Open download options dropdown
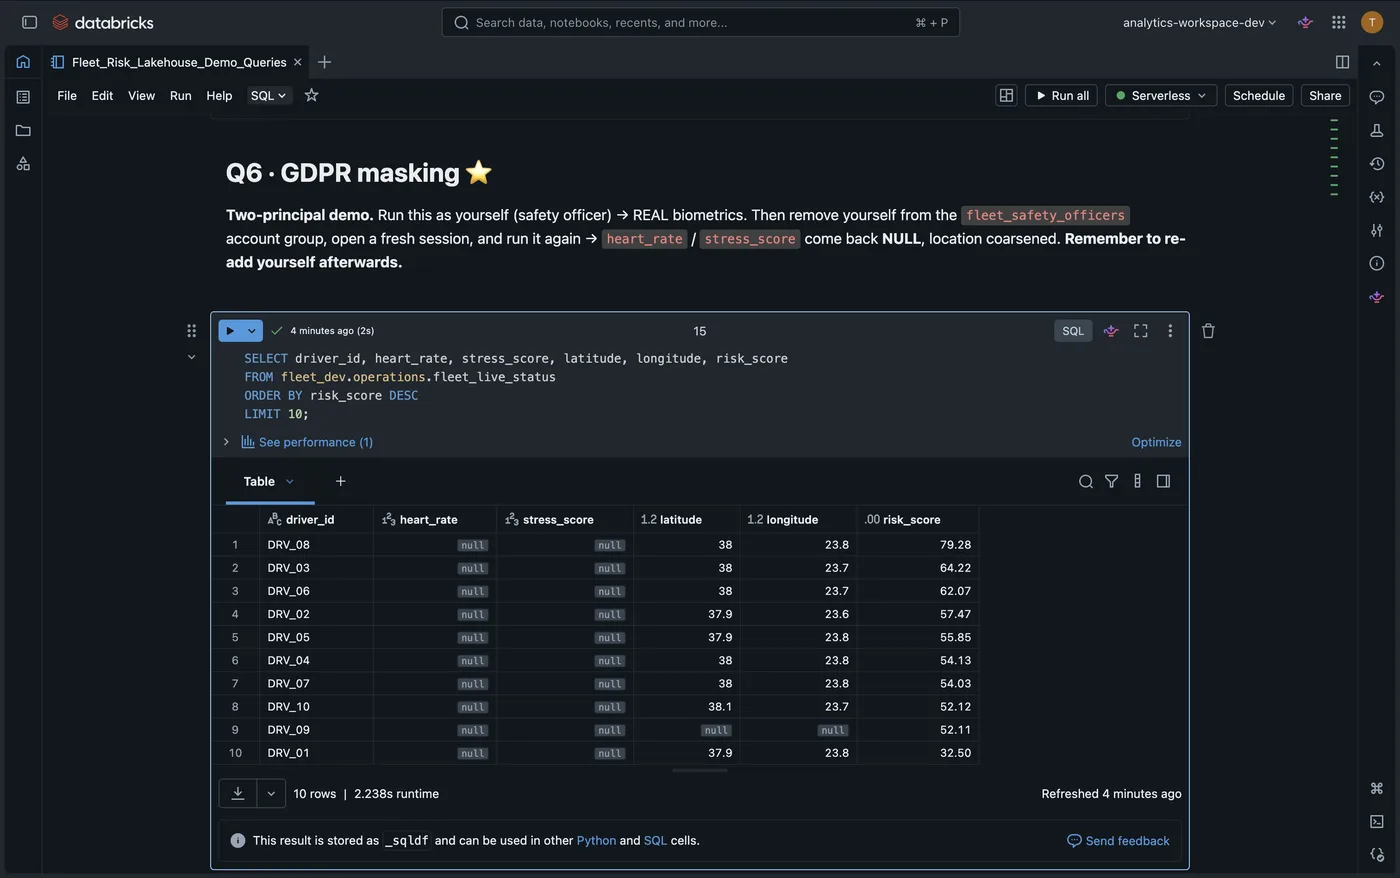Screen dimensions: 1400x878 [271, 794]
